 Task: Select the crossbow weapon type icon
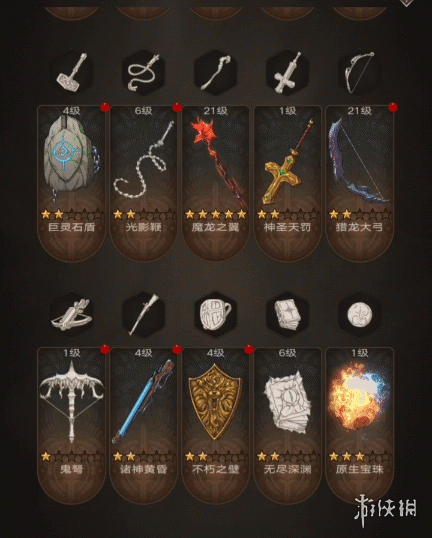(71, 315)
